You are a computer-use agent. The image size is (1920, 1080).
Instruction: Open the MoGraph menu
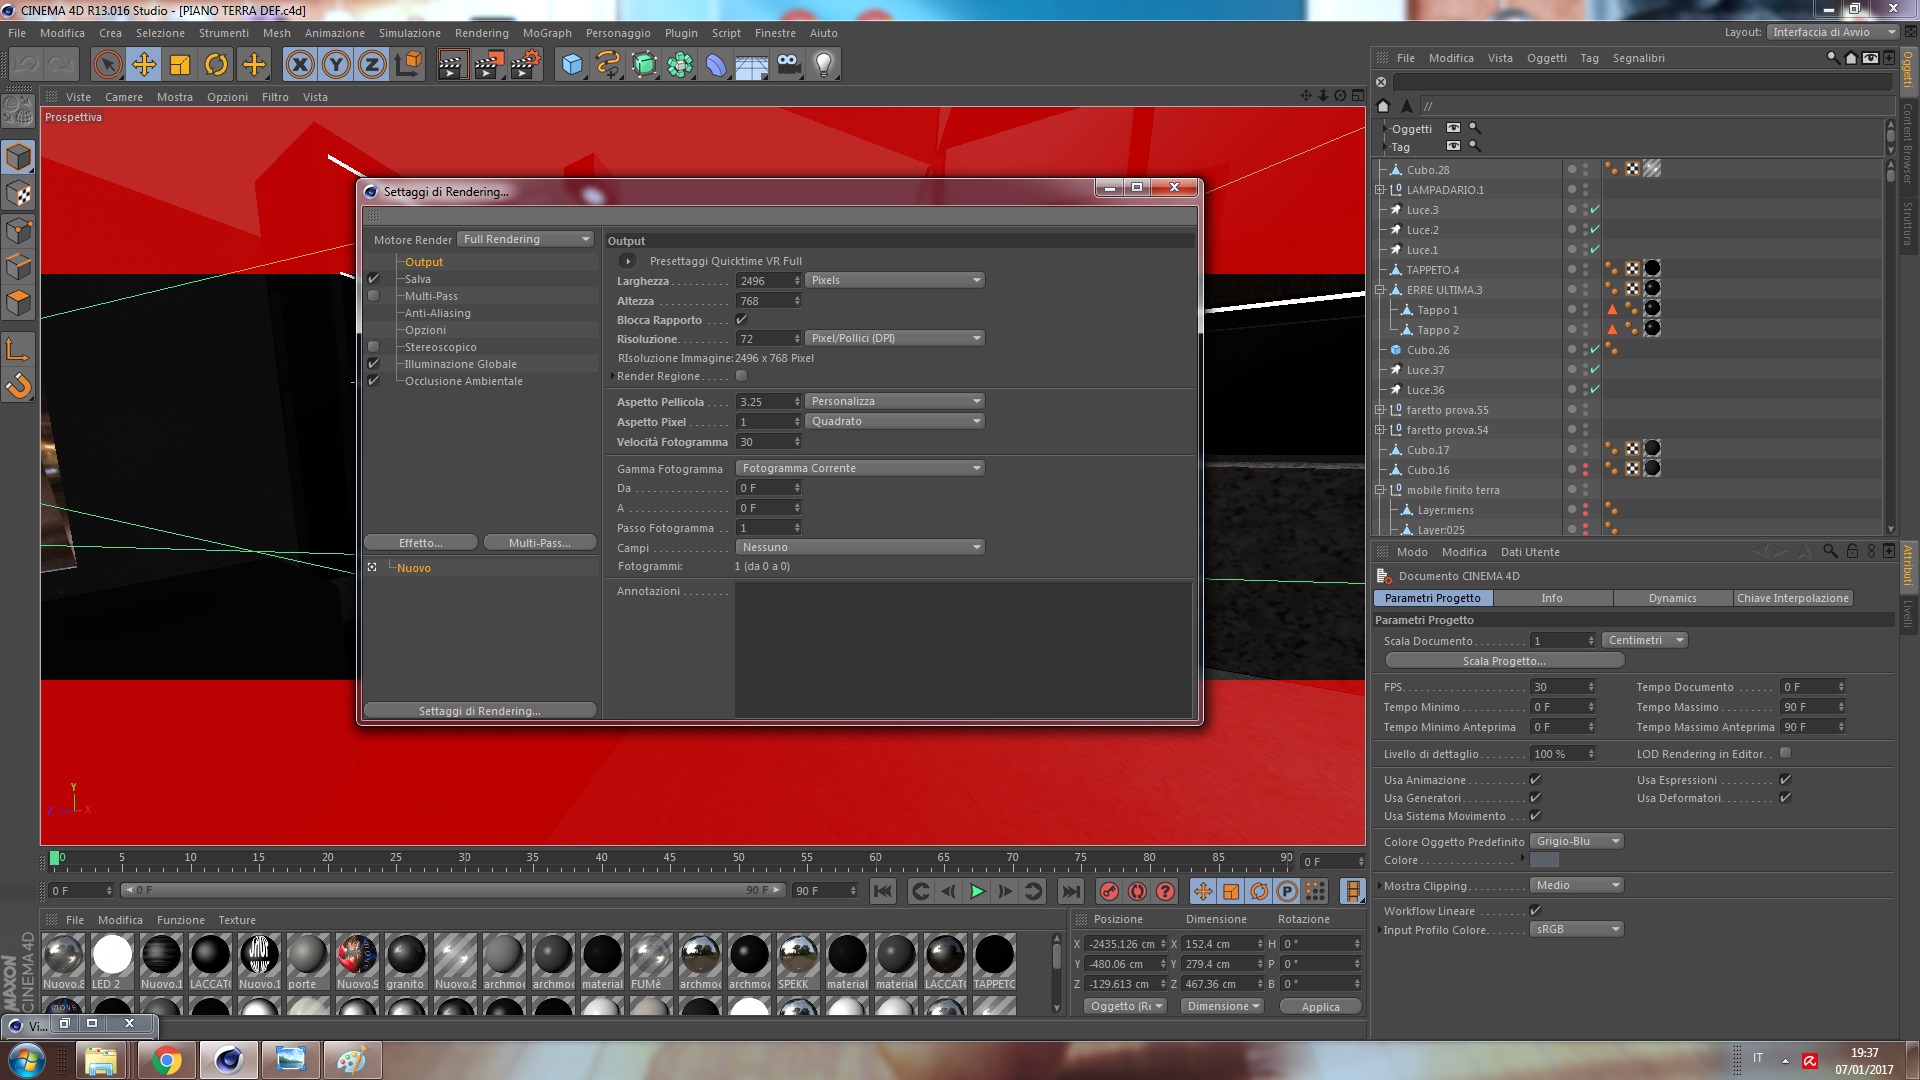tap(547, 33)
